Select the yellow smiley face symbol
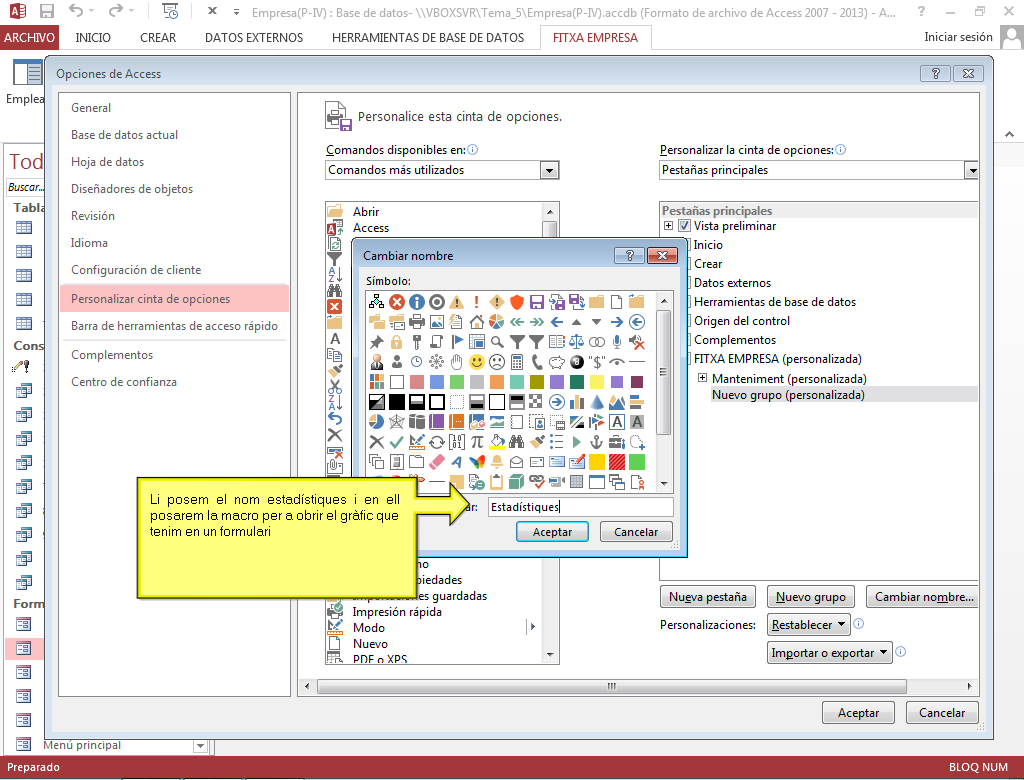Screen dimensions: 1024x780 tap(477, 362)
